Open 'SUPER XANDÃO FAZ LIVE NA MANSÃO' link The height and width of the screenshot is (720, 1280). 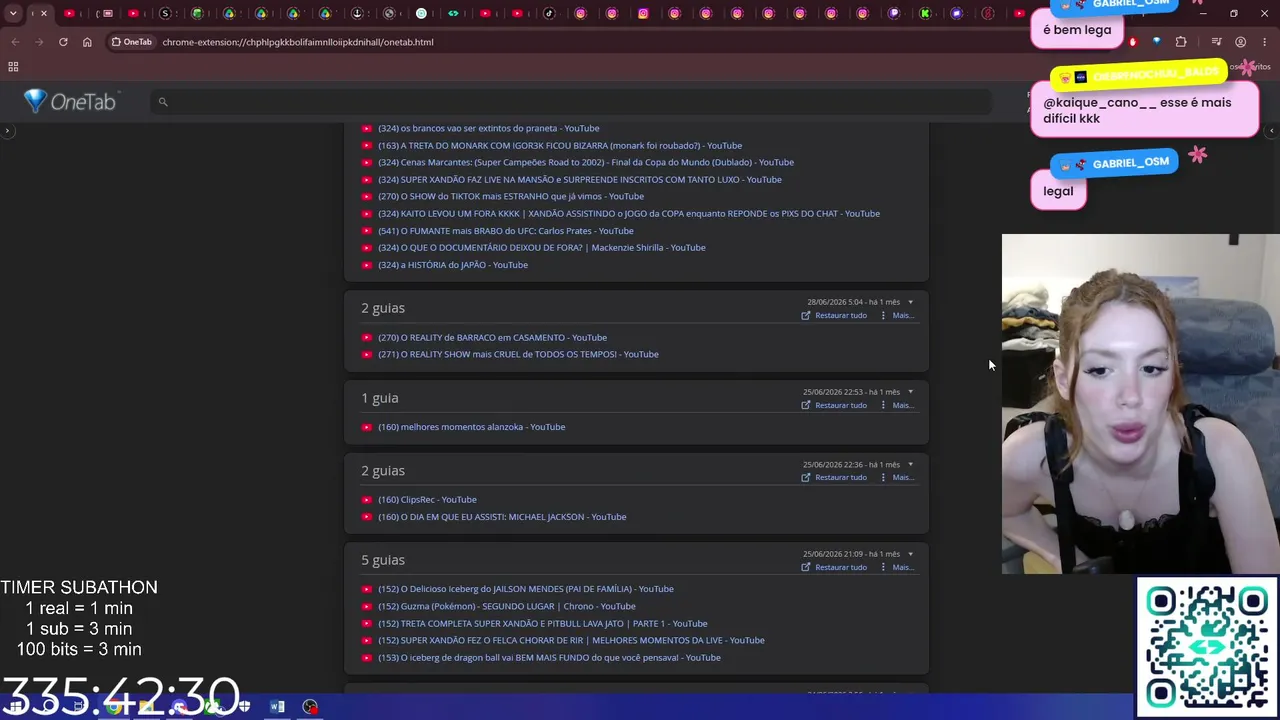[580, 179]
